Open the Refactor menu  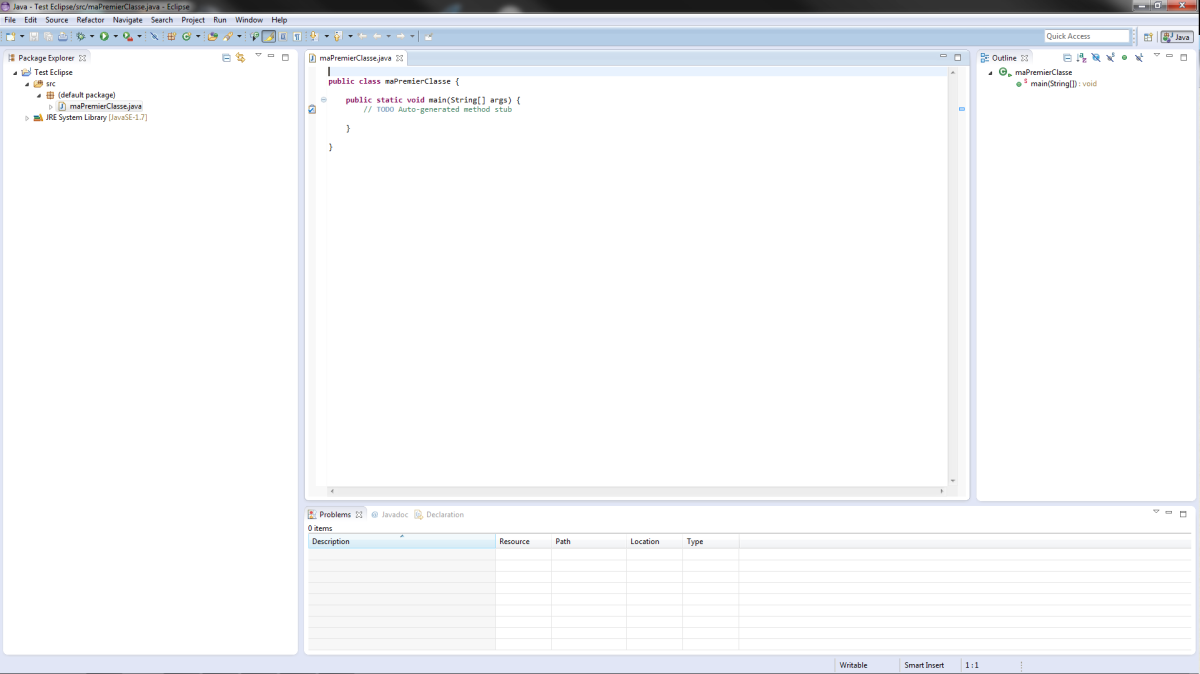coord(90,20)
